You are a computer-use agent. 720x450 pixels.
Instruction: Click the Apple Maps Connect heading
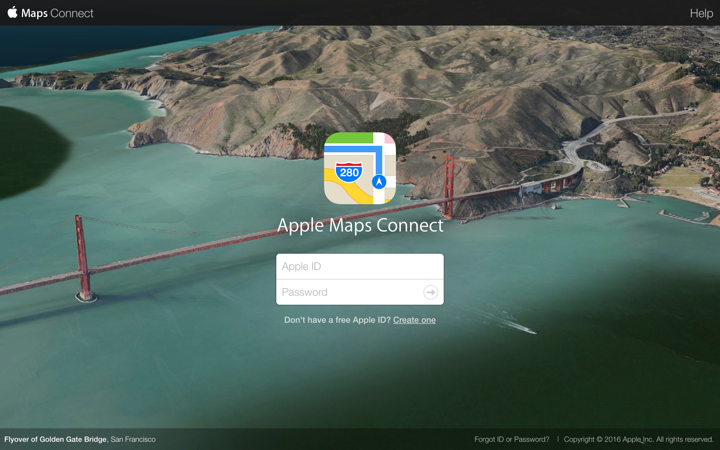[360, 225]
